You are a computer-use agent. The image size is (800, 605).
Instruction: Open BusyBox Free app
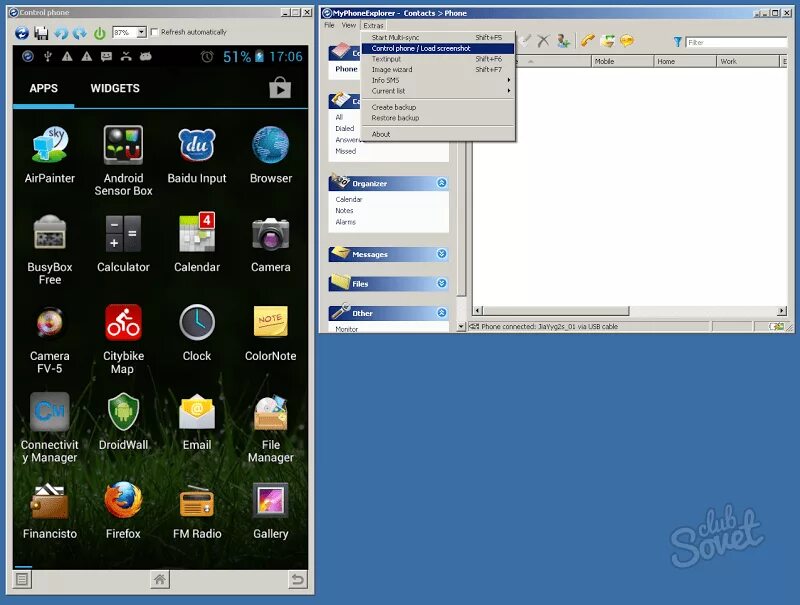(49, 249)
